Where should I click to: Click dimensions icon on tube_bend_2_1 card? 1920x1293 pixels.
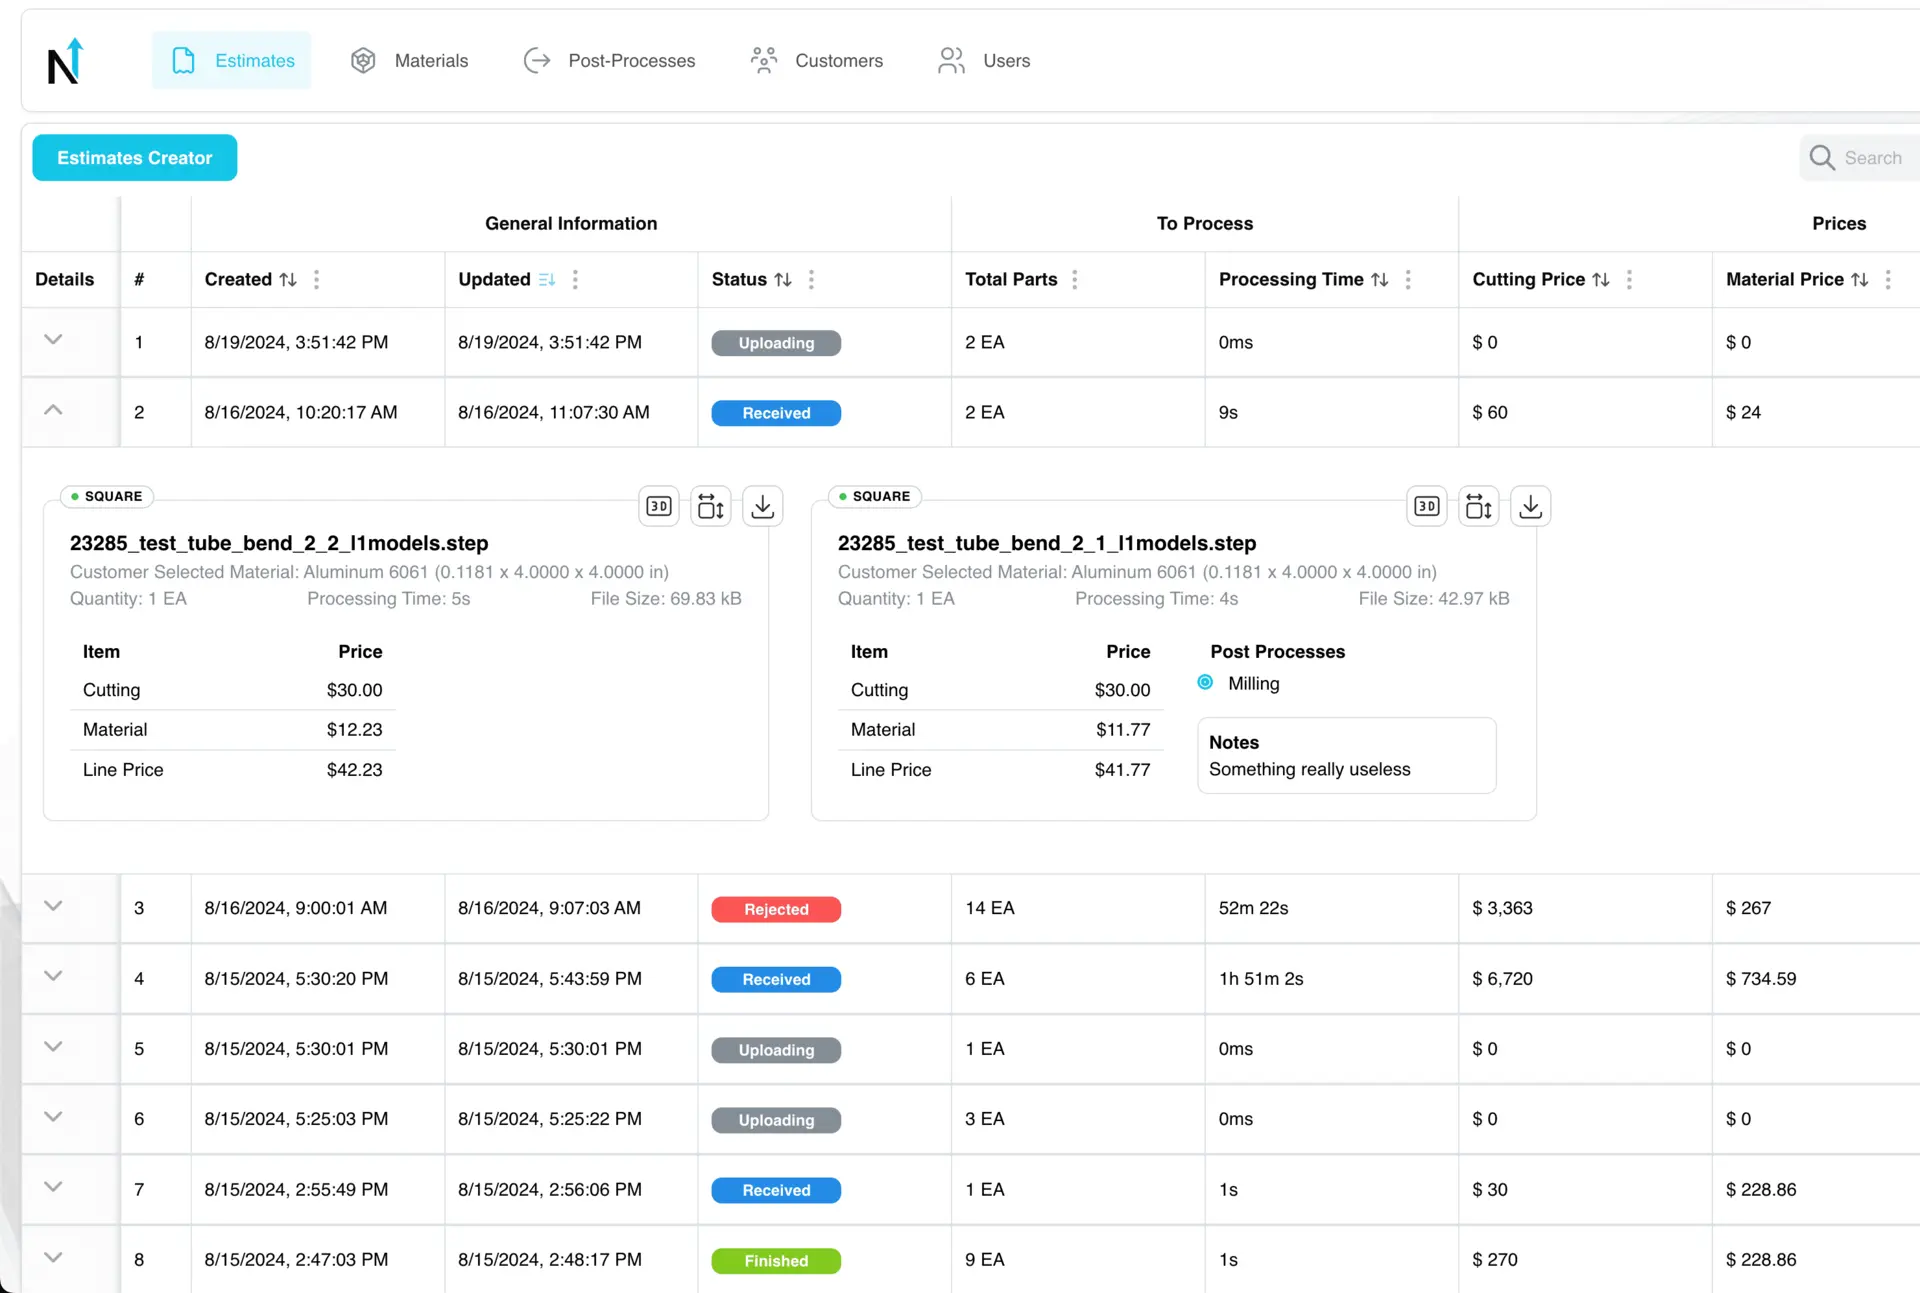[1478, 507]
